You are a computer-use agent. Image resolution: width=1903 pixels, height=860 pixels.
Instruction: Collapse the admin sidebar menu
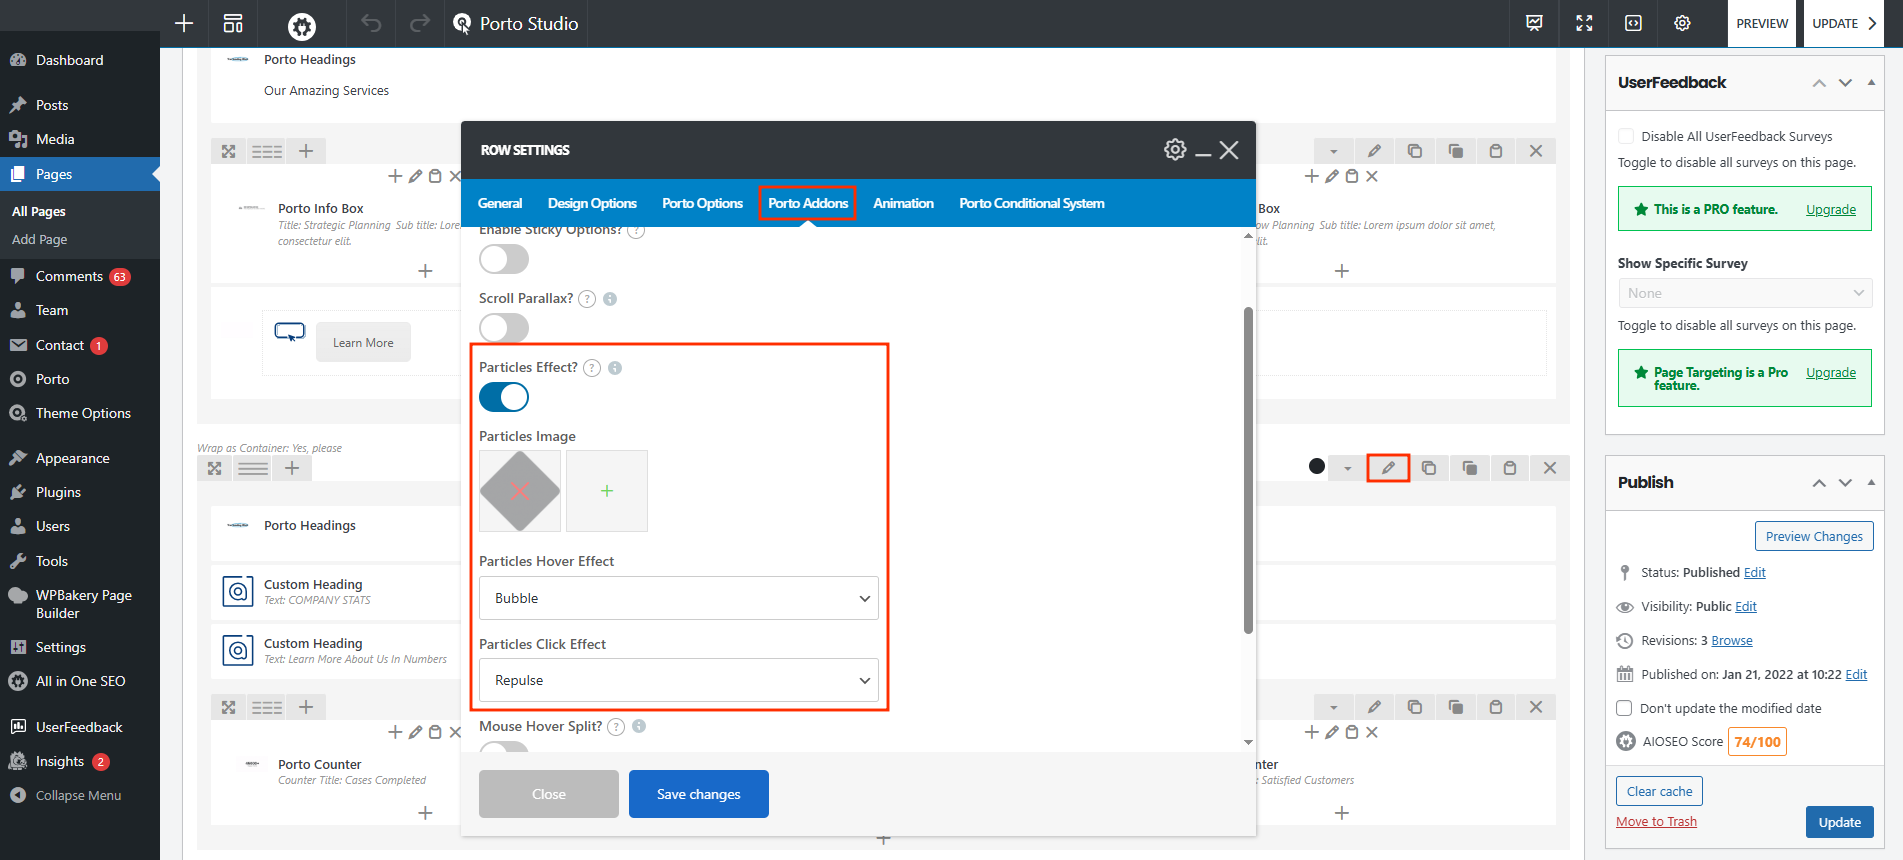78,795
